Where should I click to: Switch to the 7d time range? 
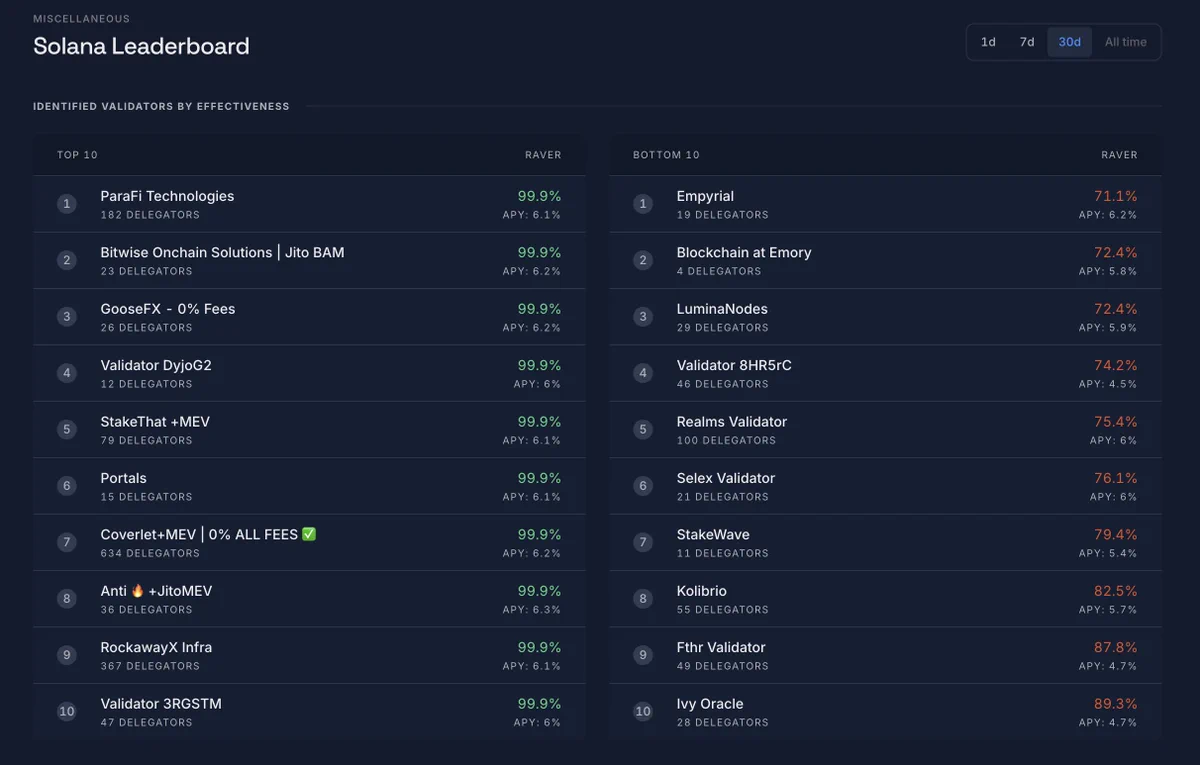[x=1027, y=42]
